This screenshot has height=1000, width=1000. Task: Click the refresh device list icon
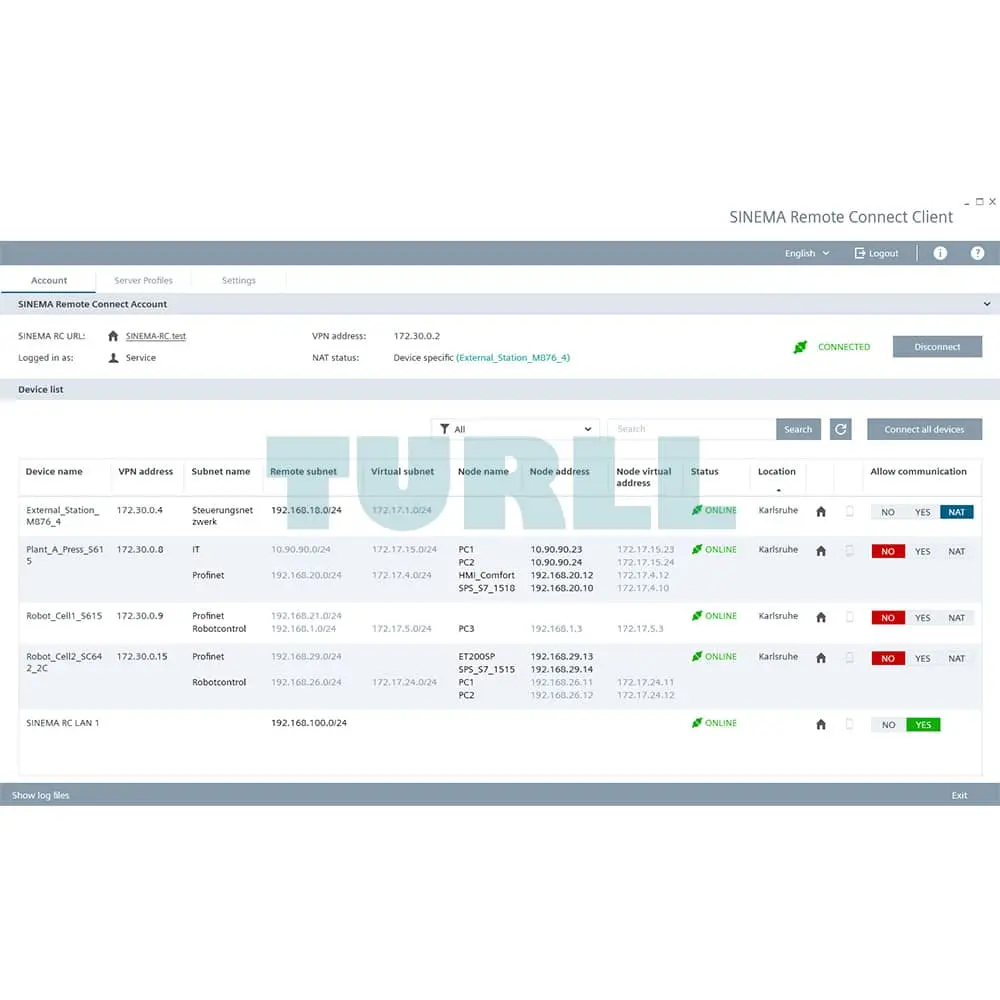click(841, 429)
